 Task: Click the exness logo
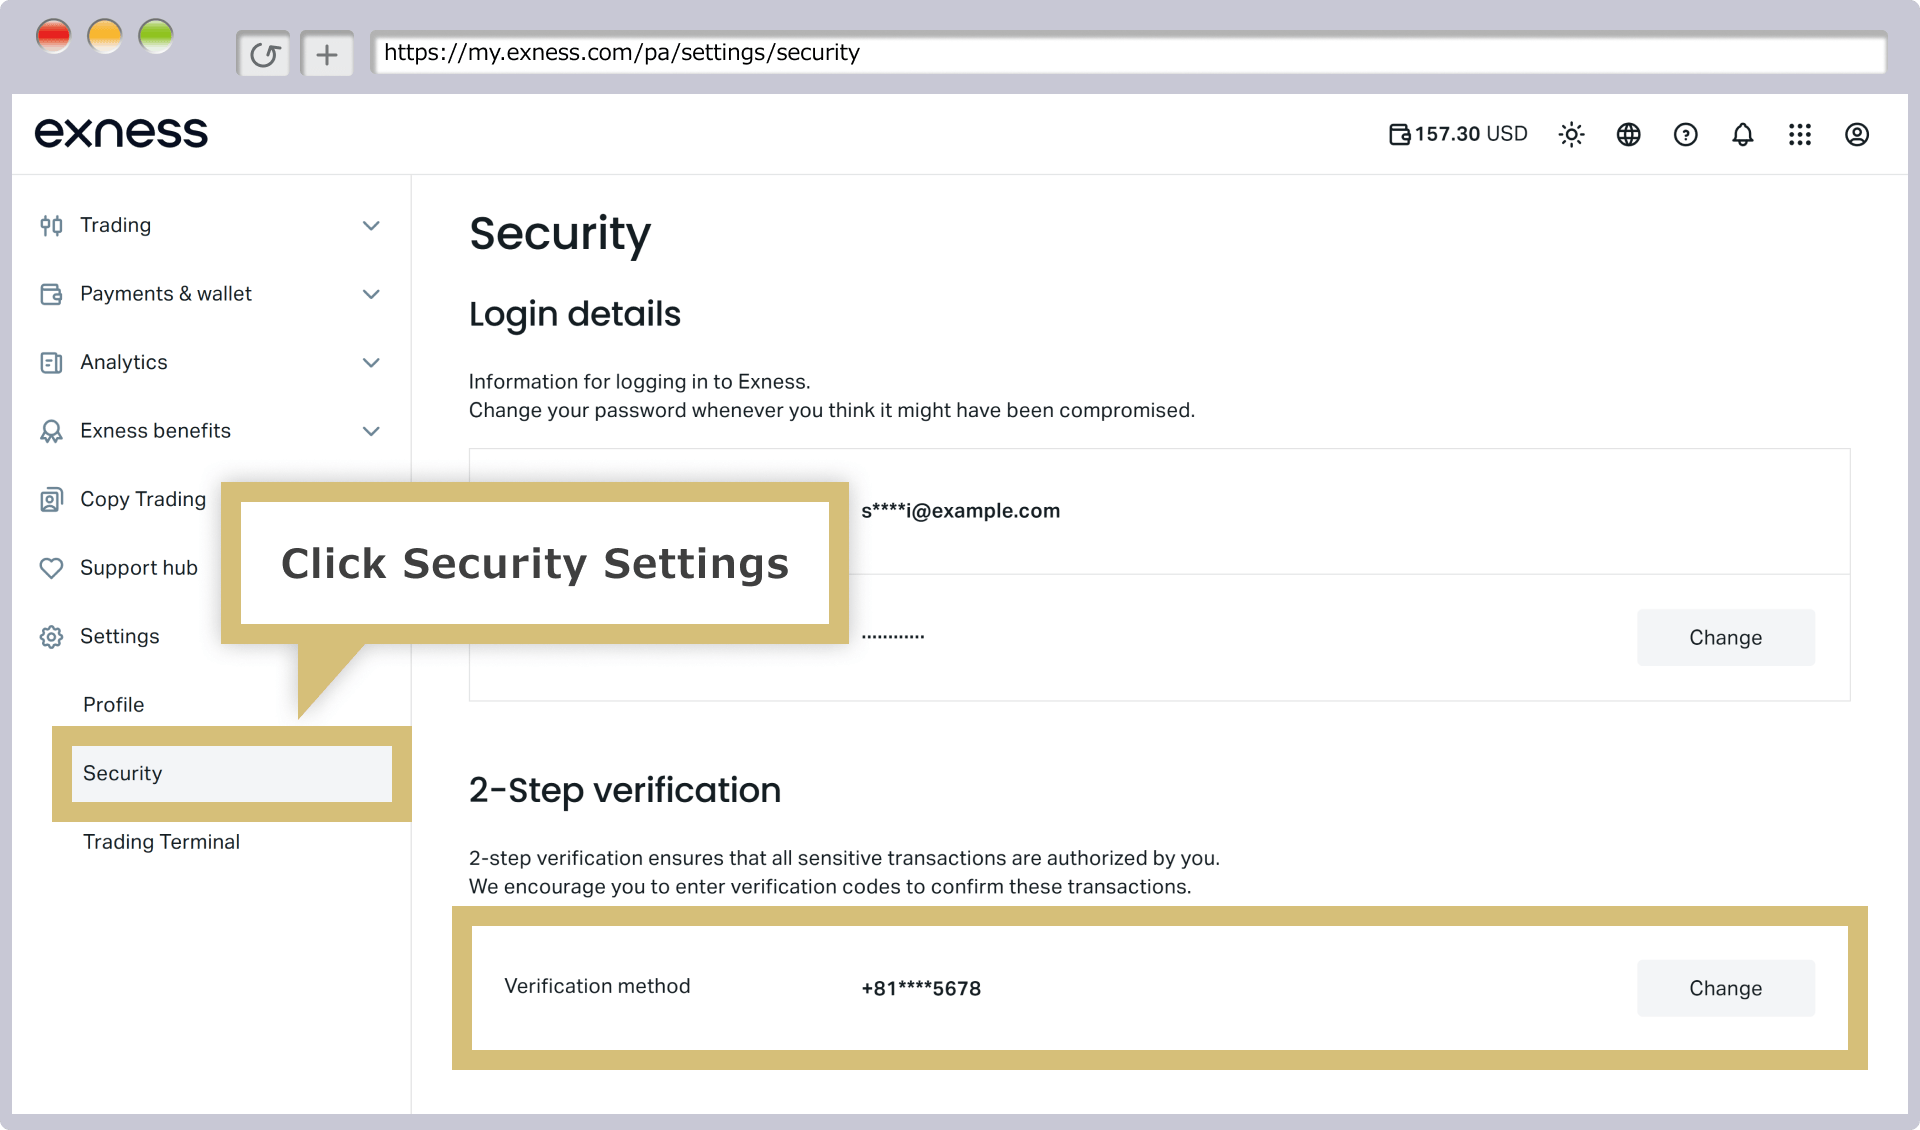(x=121, y=133)
